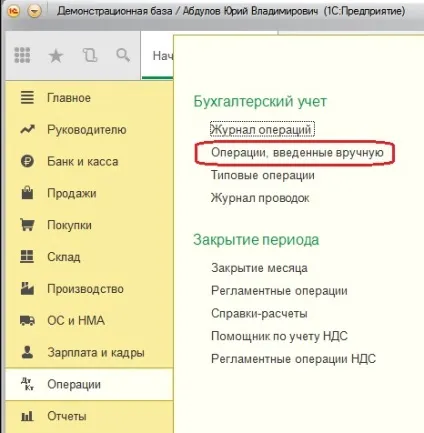This screenshot has height=433, width=424.
Task: Click the Бухгалтерский учет heading
Action: point(260,101)
